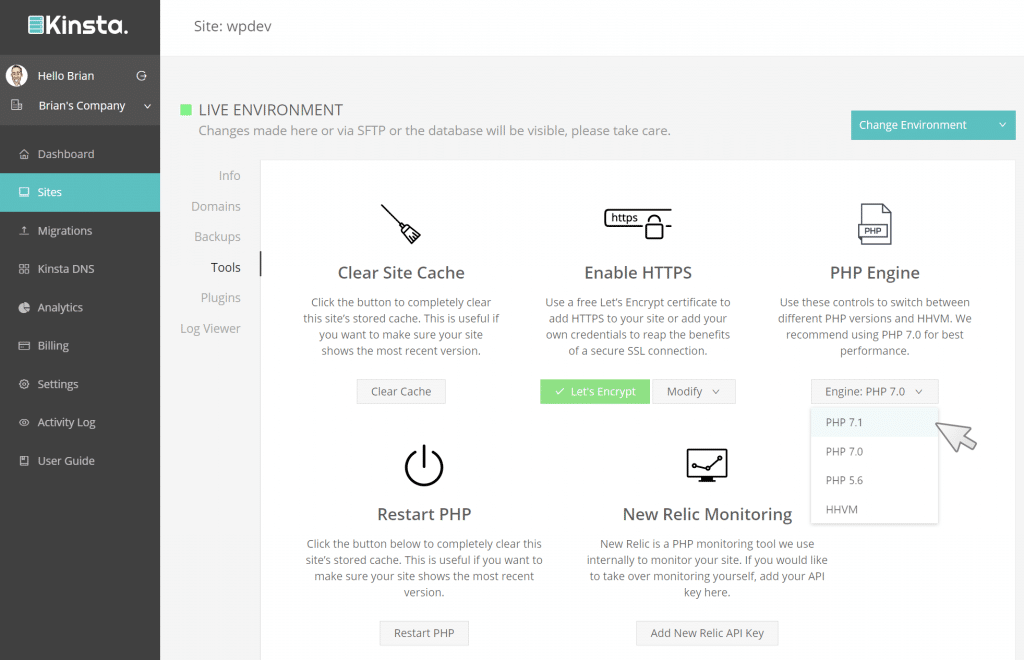Collapse the Engine: PHP 7.0 dropdown
1024x660 pixels.
pos(874,392)
